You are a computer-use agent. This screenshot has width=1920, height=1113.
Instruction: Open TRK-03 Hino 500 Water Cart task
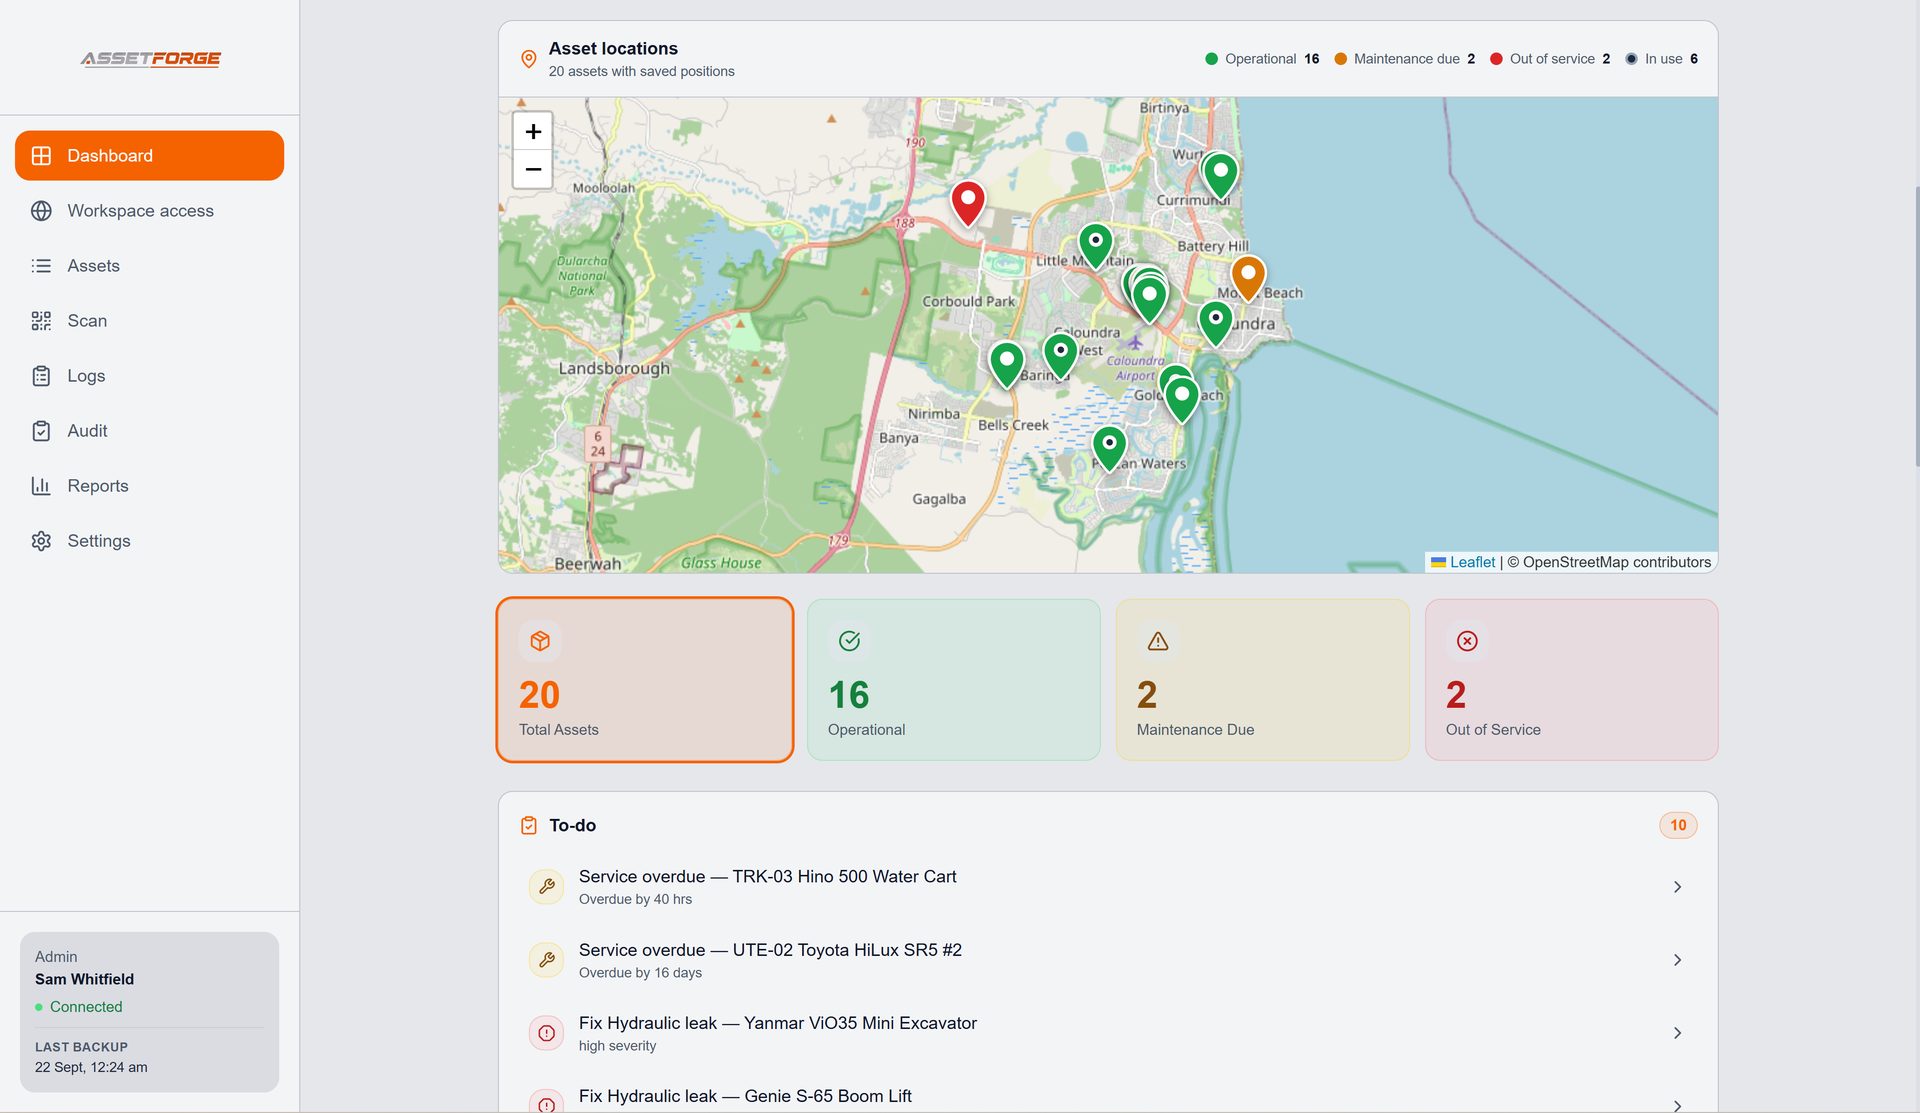1107,887
